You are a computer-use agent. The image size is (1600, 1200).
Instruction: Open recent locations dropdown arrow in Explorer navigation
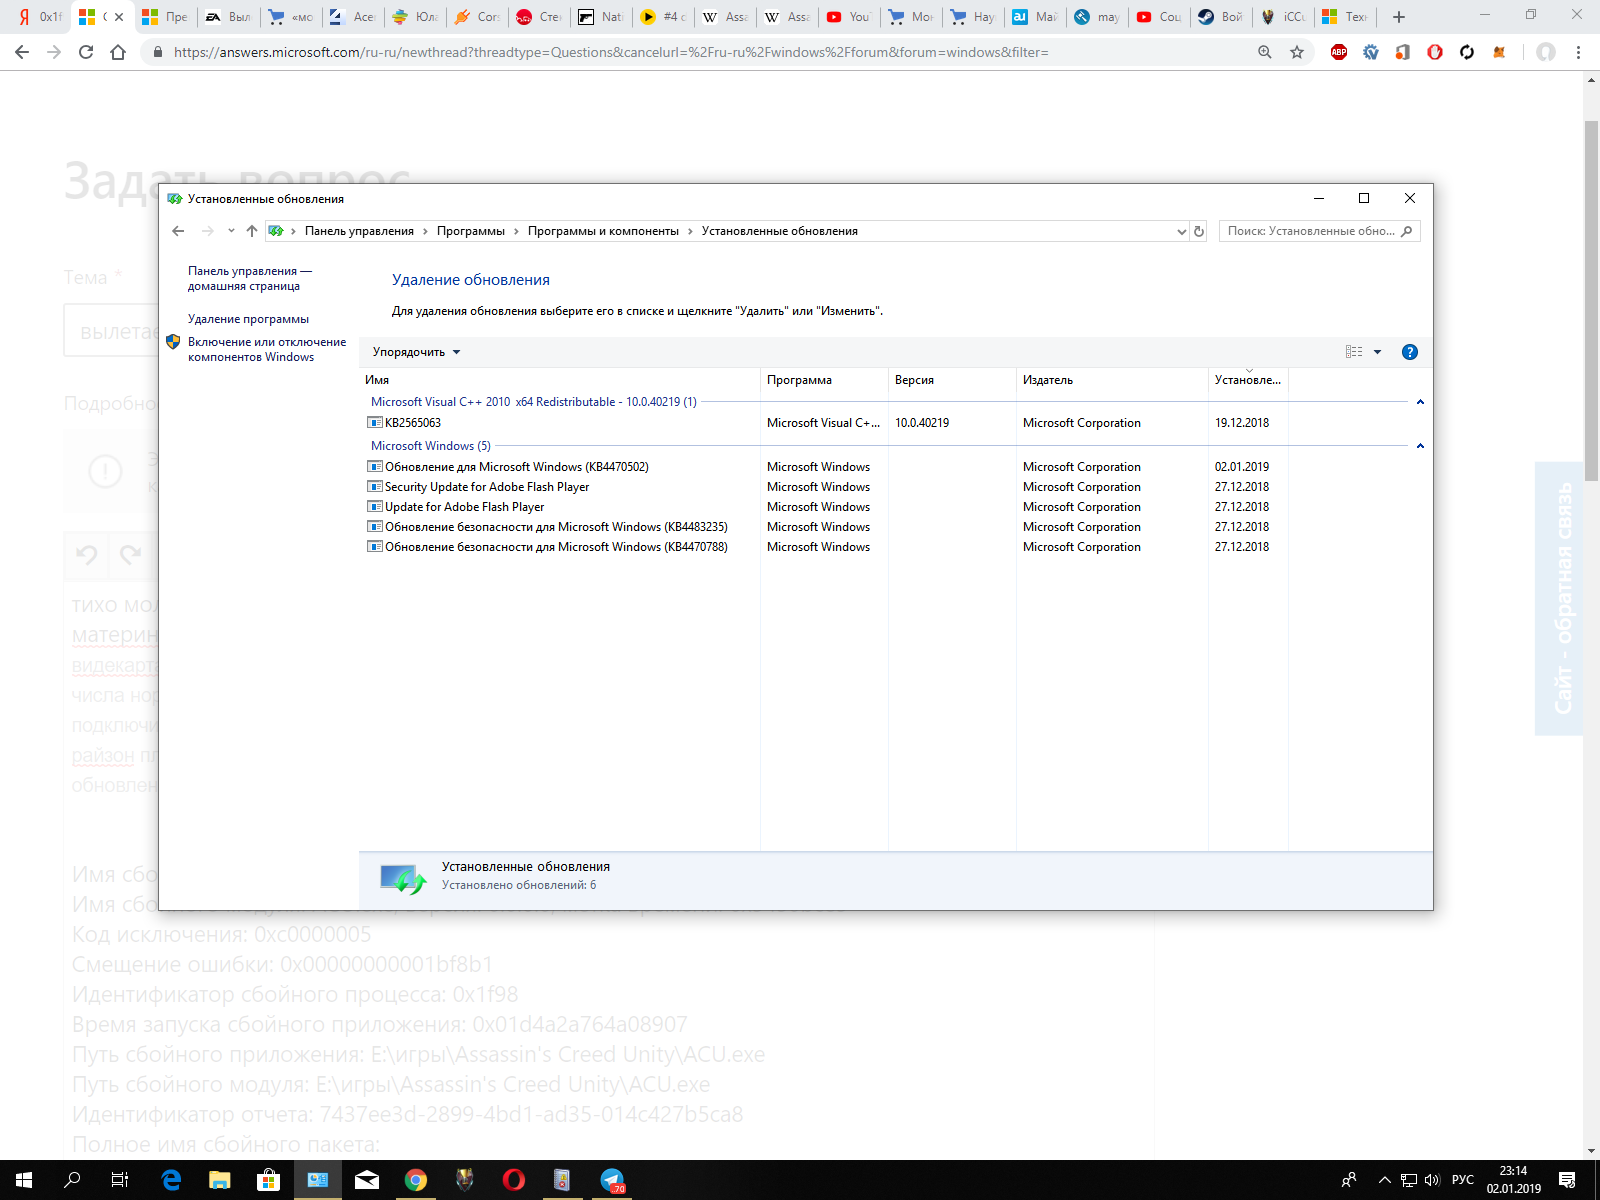[x=231, y=231]
